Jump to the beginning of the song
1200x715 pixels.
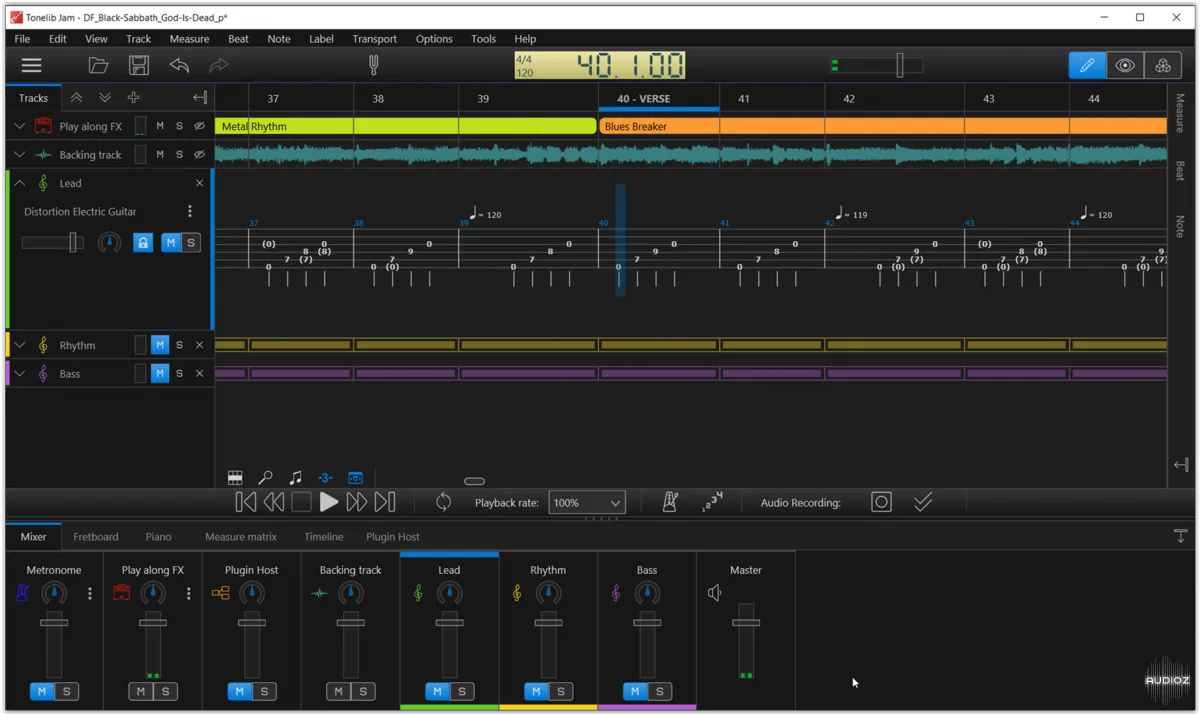(x=245, y=502)
